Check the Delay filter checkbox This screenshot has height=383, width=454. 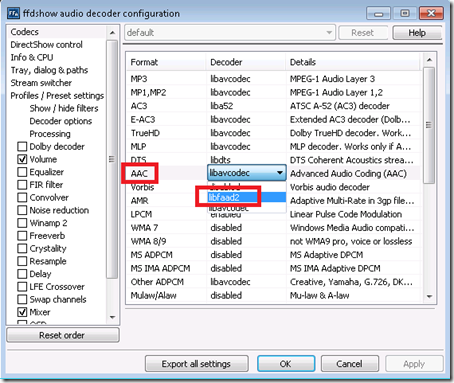22,274
